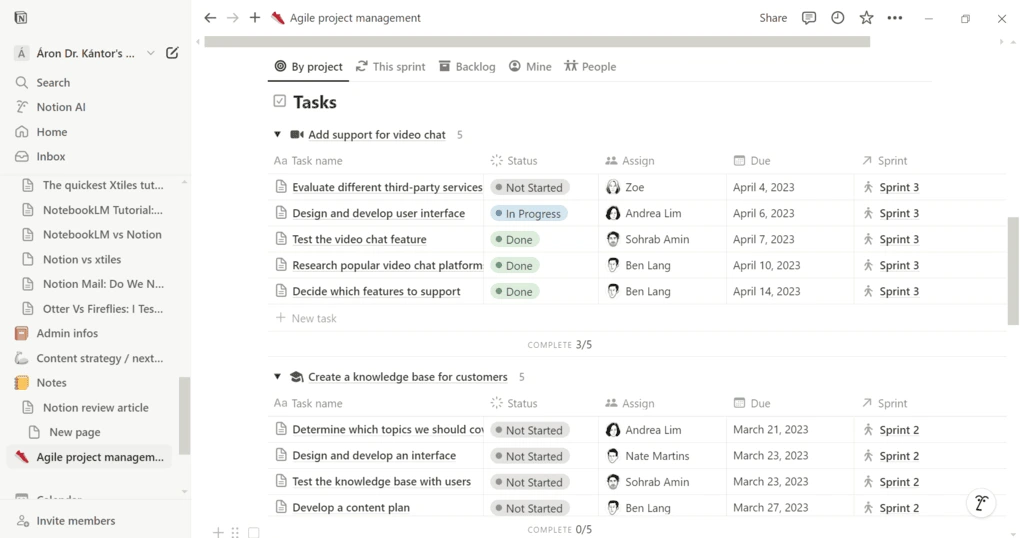Open Sprint 2 link for Develop content plan

click(899, 507)
